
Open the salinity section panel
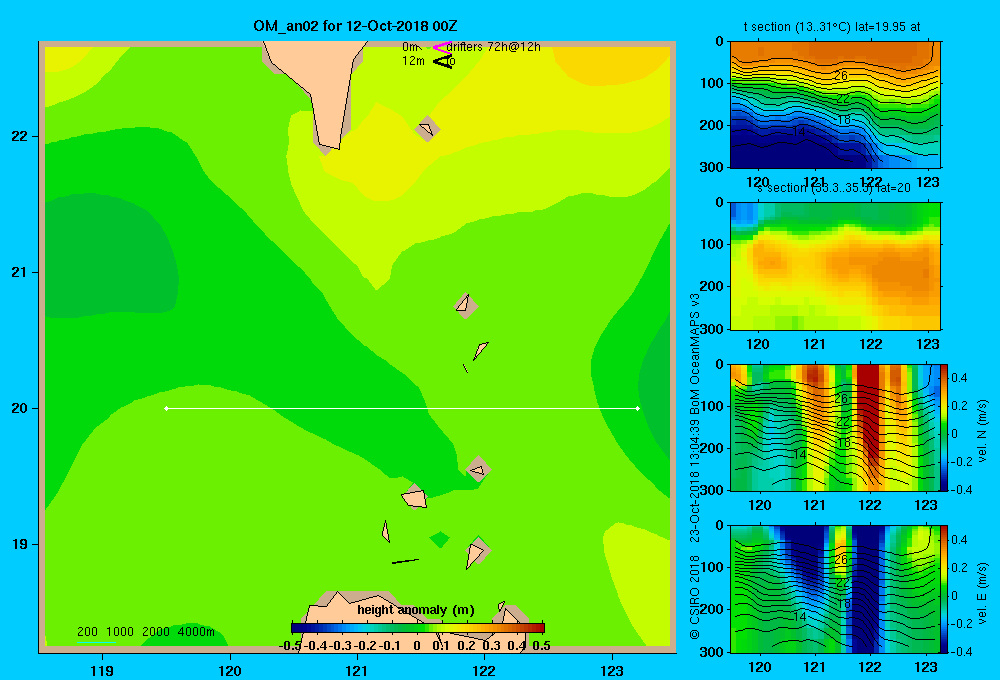835,266
